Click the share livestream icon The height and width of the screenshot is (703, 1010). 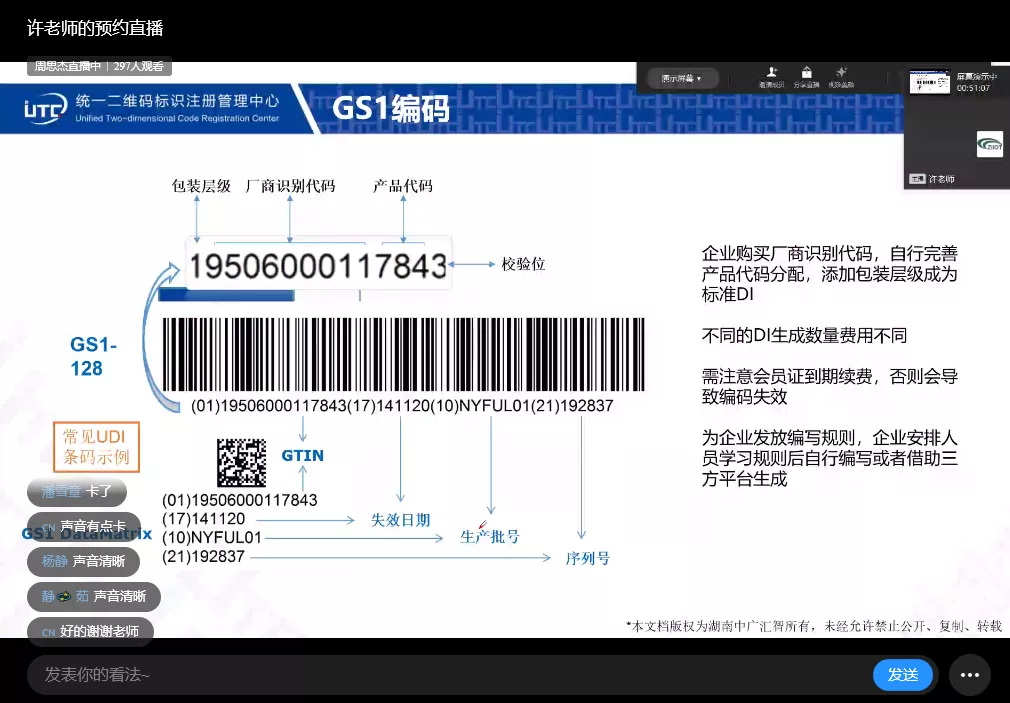806,72
